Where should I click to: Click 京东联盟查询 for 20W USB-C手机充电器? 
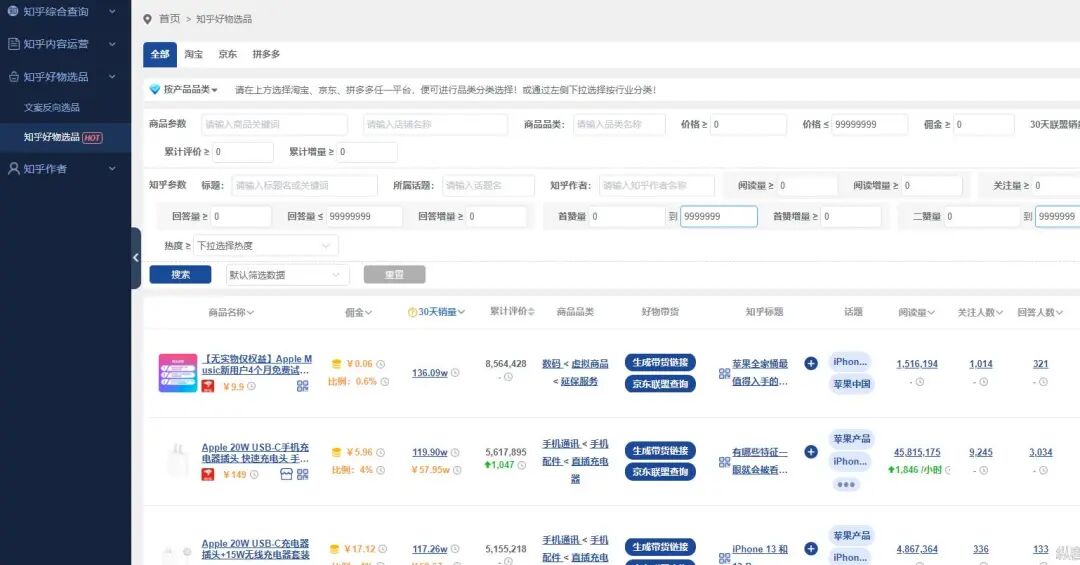(660, 472)
